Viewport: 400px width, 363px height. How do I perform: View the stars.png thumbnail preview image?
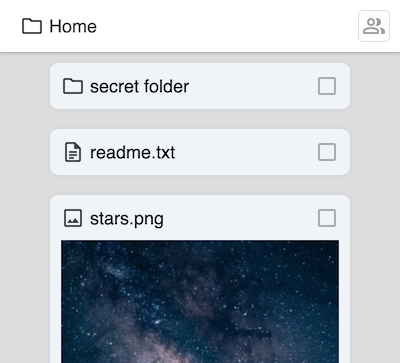click(200, 301)
